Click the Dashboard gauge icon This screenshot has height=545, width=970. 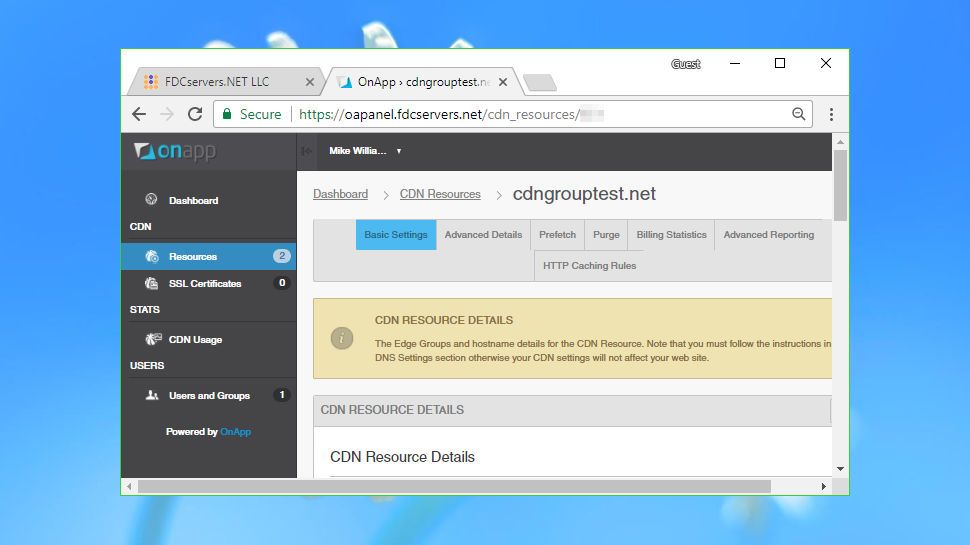click(151, 199)
